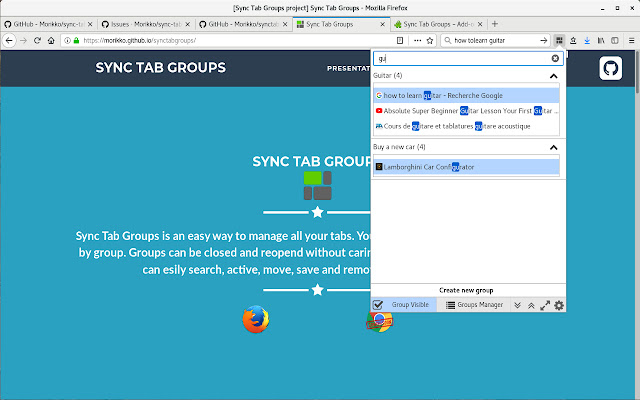Expand all groups with double down chevron
The width and height of the screenshot is (640, 400).
pyautogui.click(x=518, y=305)
